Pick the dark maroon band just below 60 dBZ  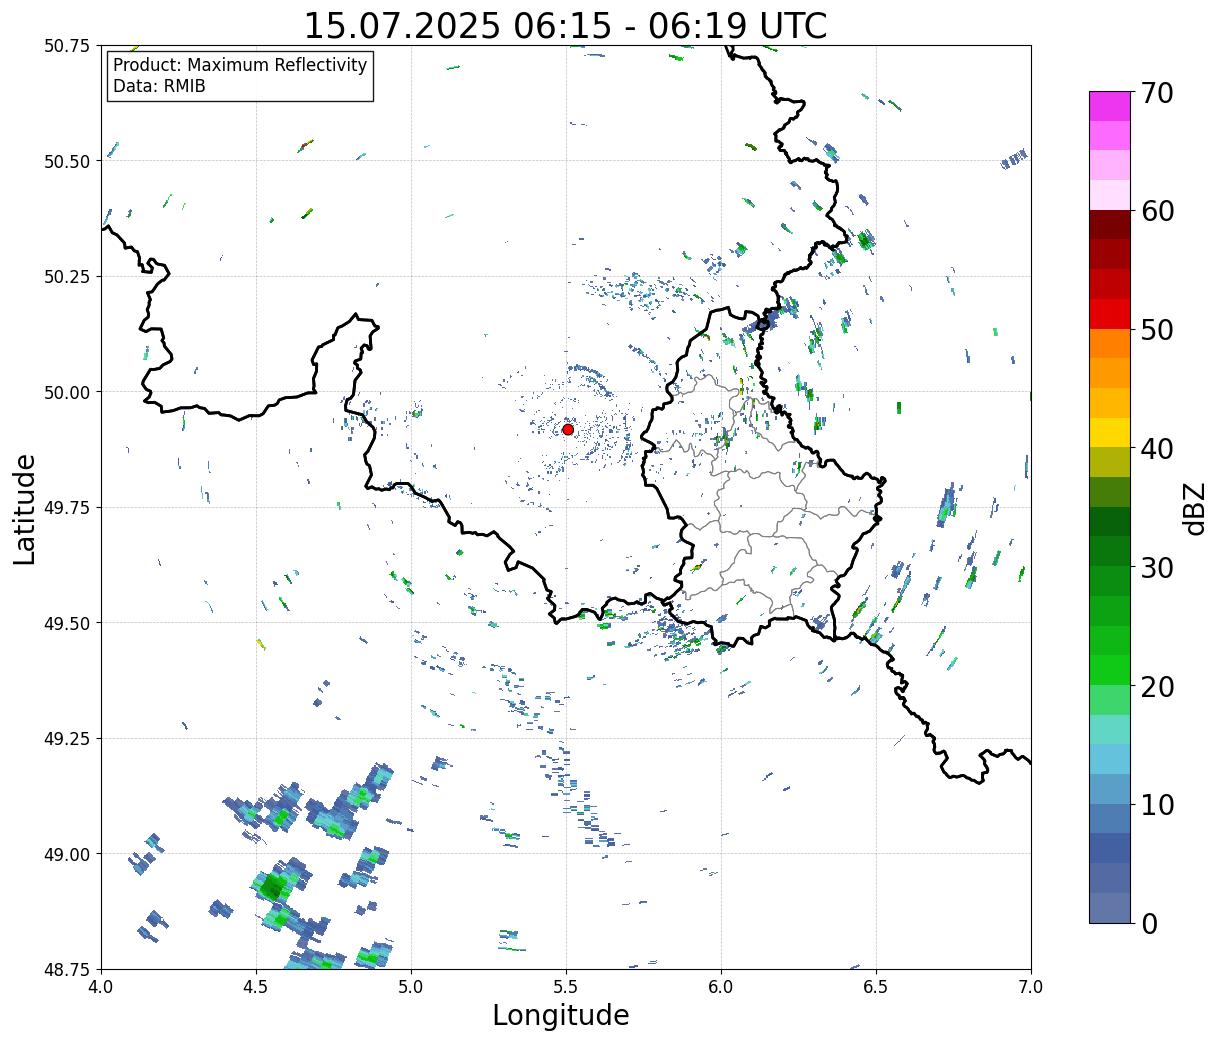tap(1110, 224)
